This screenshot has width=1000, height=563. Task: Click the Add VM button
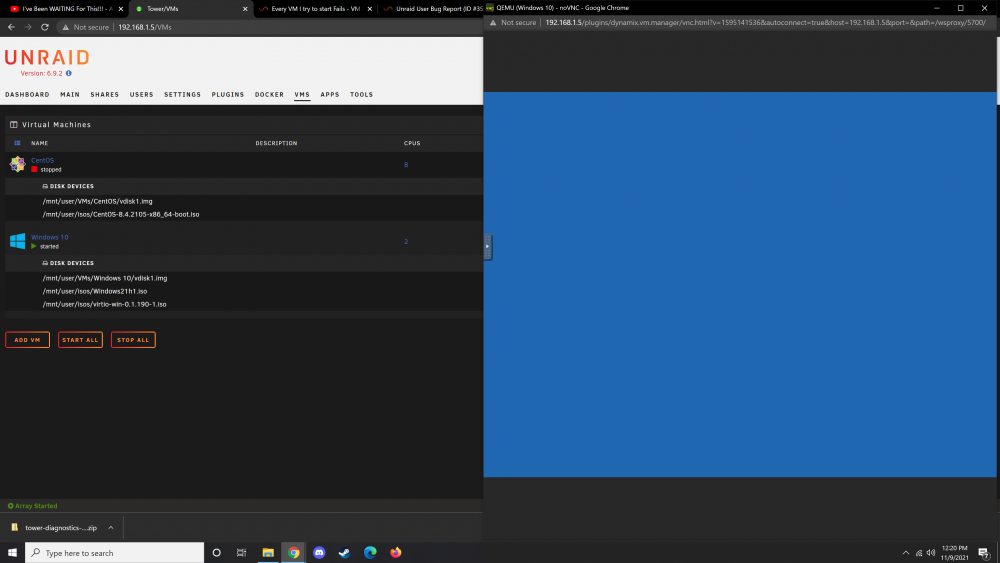[27, 340]
